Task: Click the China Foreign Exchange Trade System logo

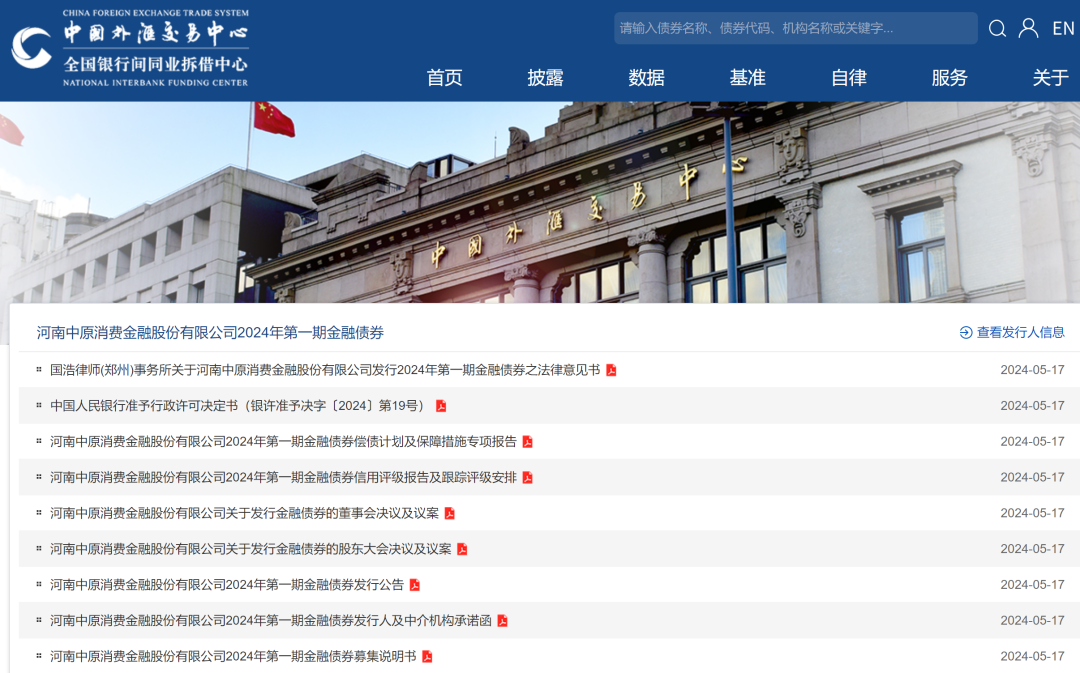Action: click(130, 48)
